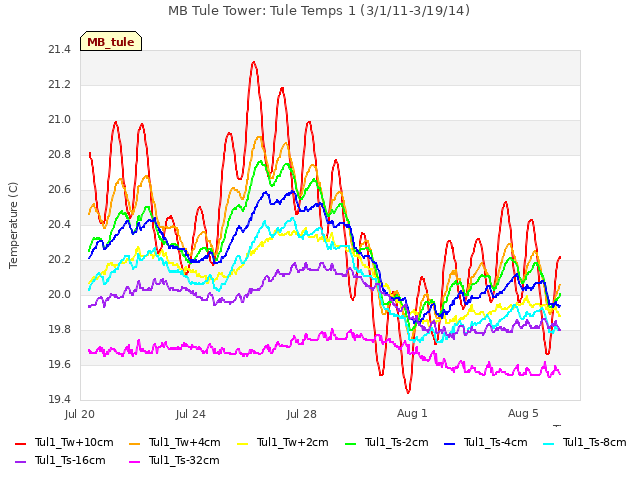This screenshot has height=480, width=640.
Task: Click the 20.2 y-axis tick label
Action: (x=59, y=260)
